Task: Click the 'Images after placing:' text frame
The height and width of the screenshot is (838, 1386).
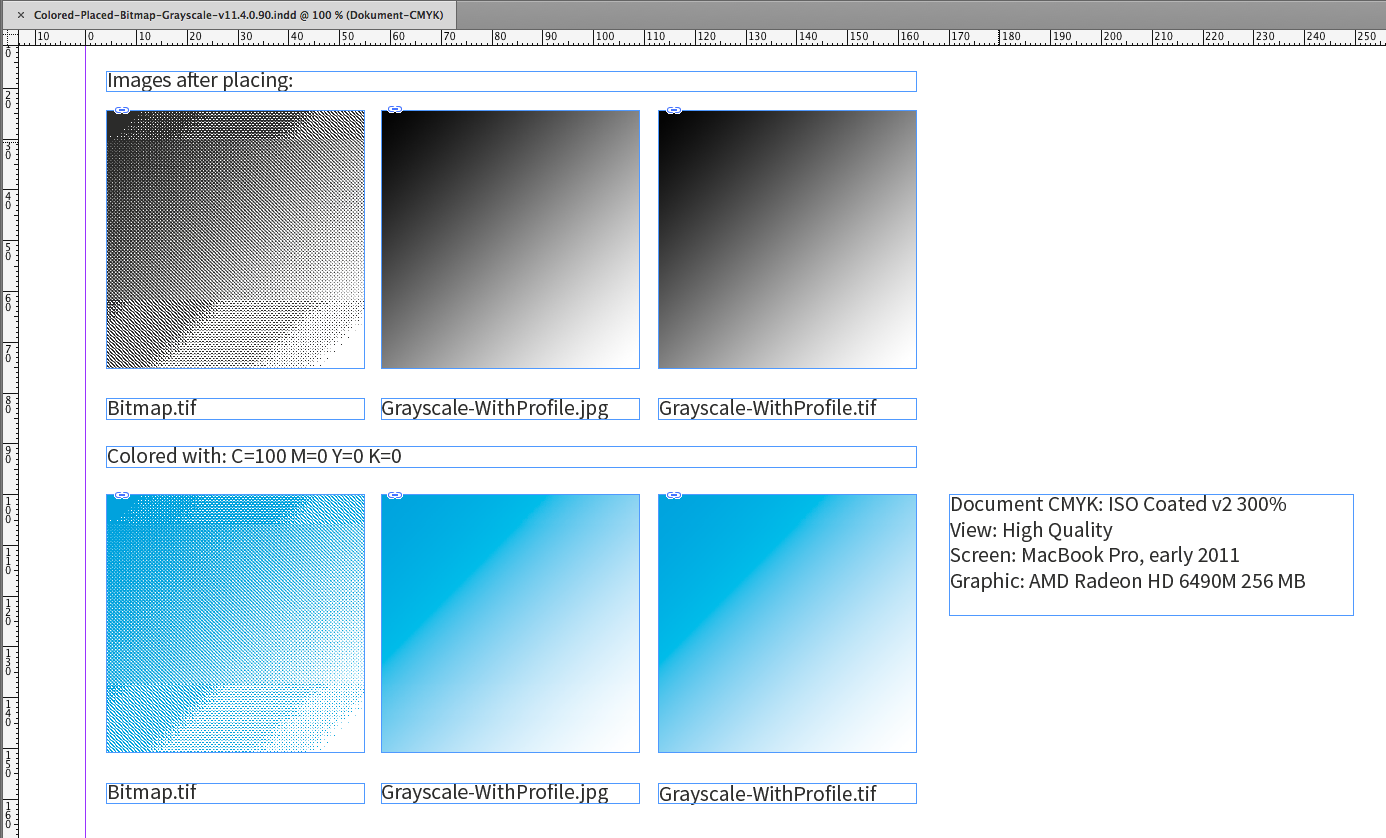Action: point(511,81)
